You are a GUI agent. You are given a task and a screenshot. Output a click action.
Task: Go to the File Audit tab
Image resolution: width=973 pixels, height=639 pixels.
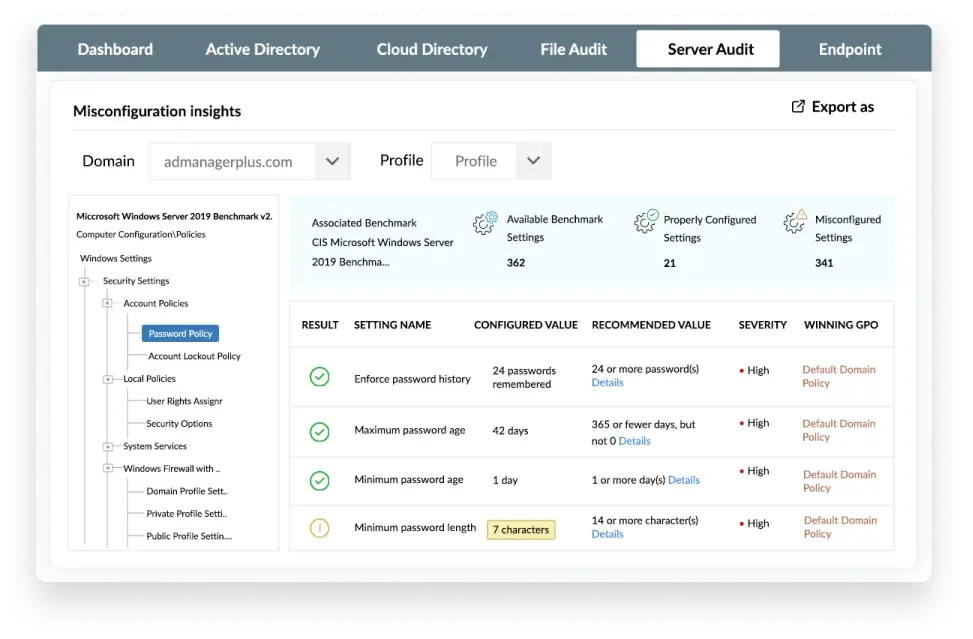tap(573, 49)
